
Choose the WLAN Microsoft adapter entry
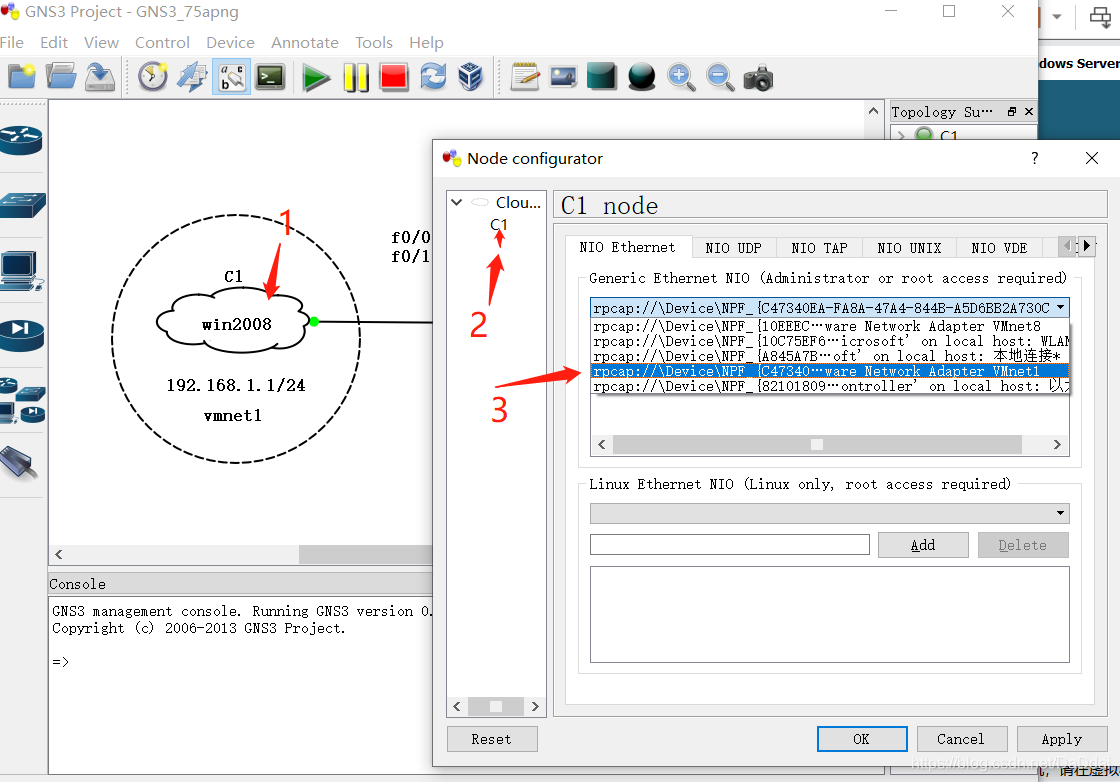[830, 341]
